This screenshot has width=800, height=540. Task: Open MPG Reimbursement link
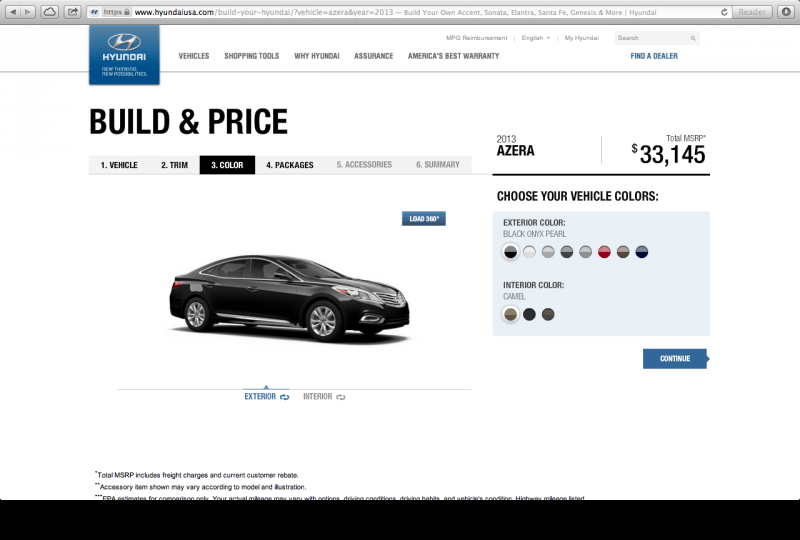click(x=477, y=38)
